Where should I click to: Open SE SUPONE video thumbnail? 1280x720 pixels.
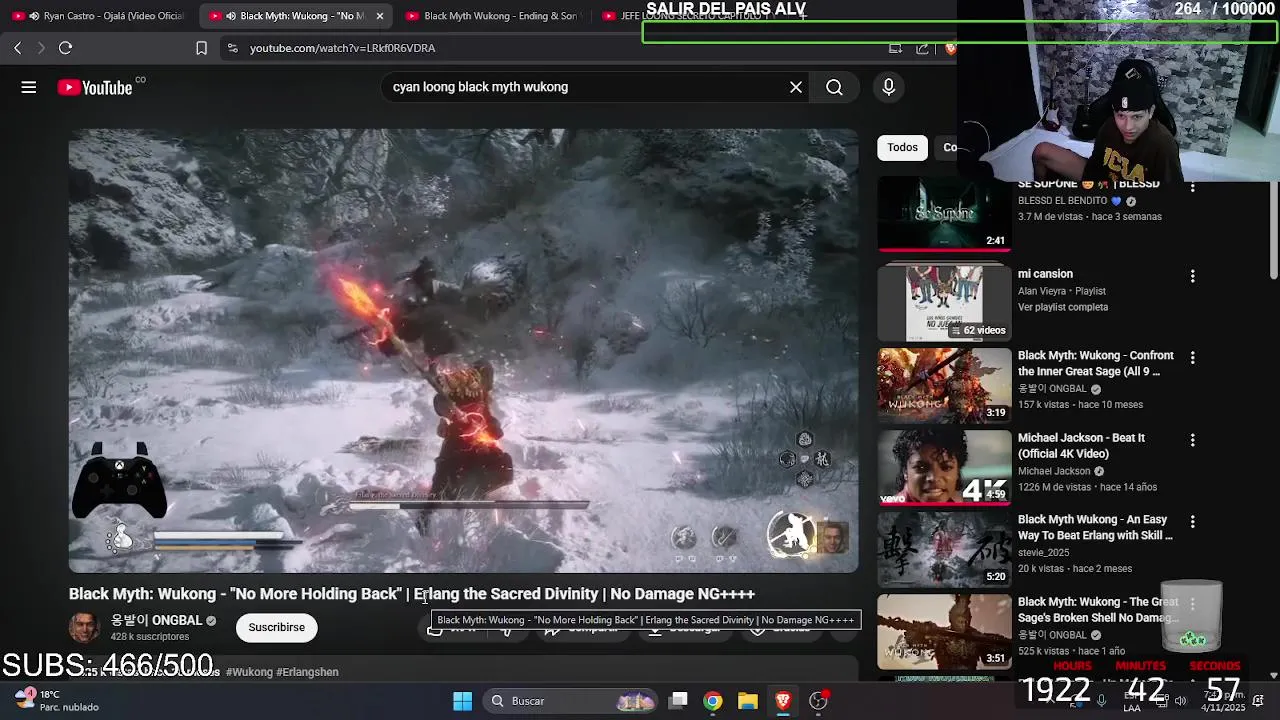click(944, 213)
